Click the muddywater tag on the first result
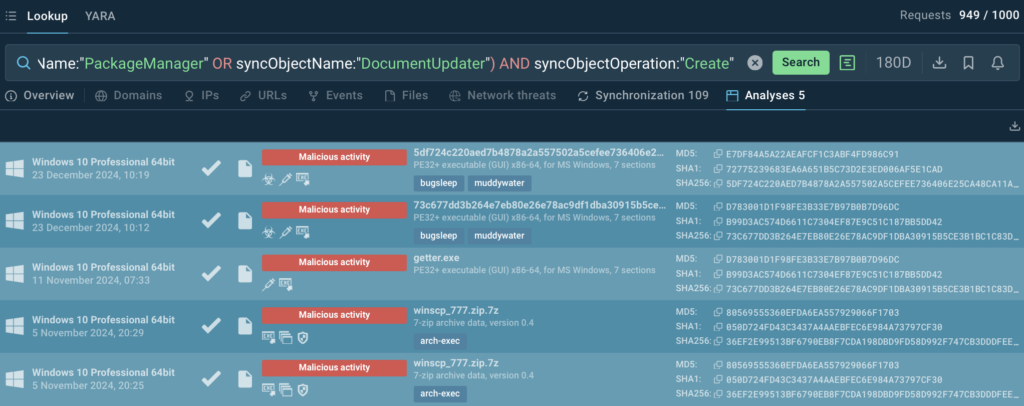 pyautogui.click(x=499, y=183)
